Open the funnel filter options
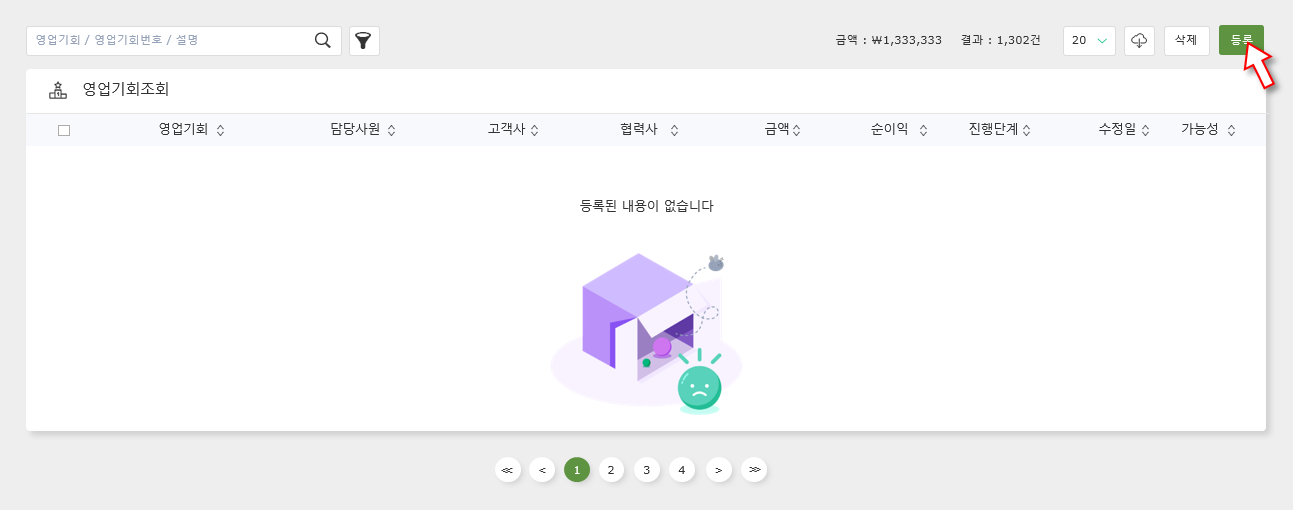 [x=364, y=41]
